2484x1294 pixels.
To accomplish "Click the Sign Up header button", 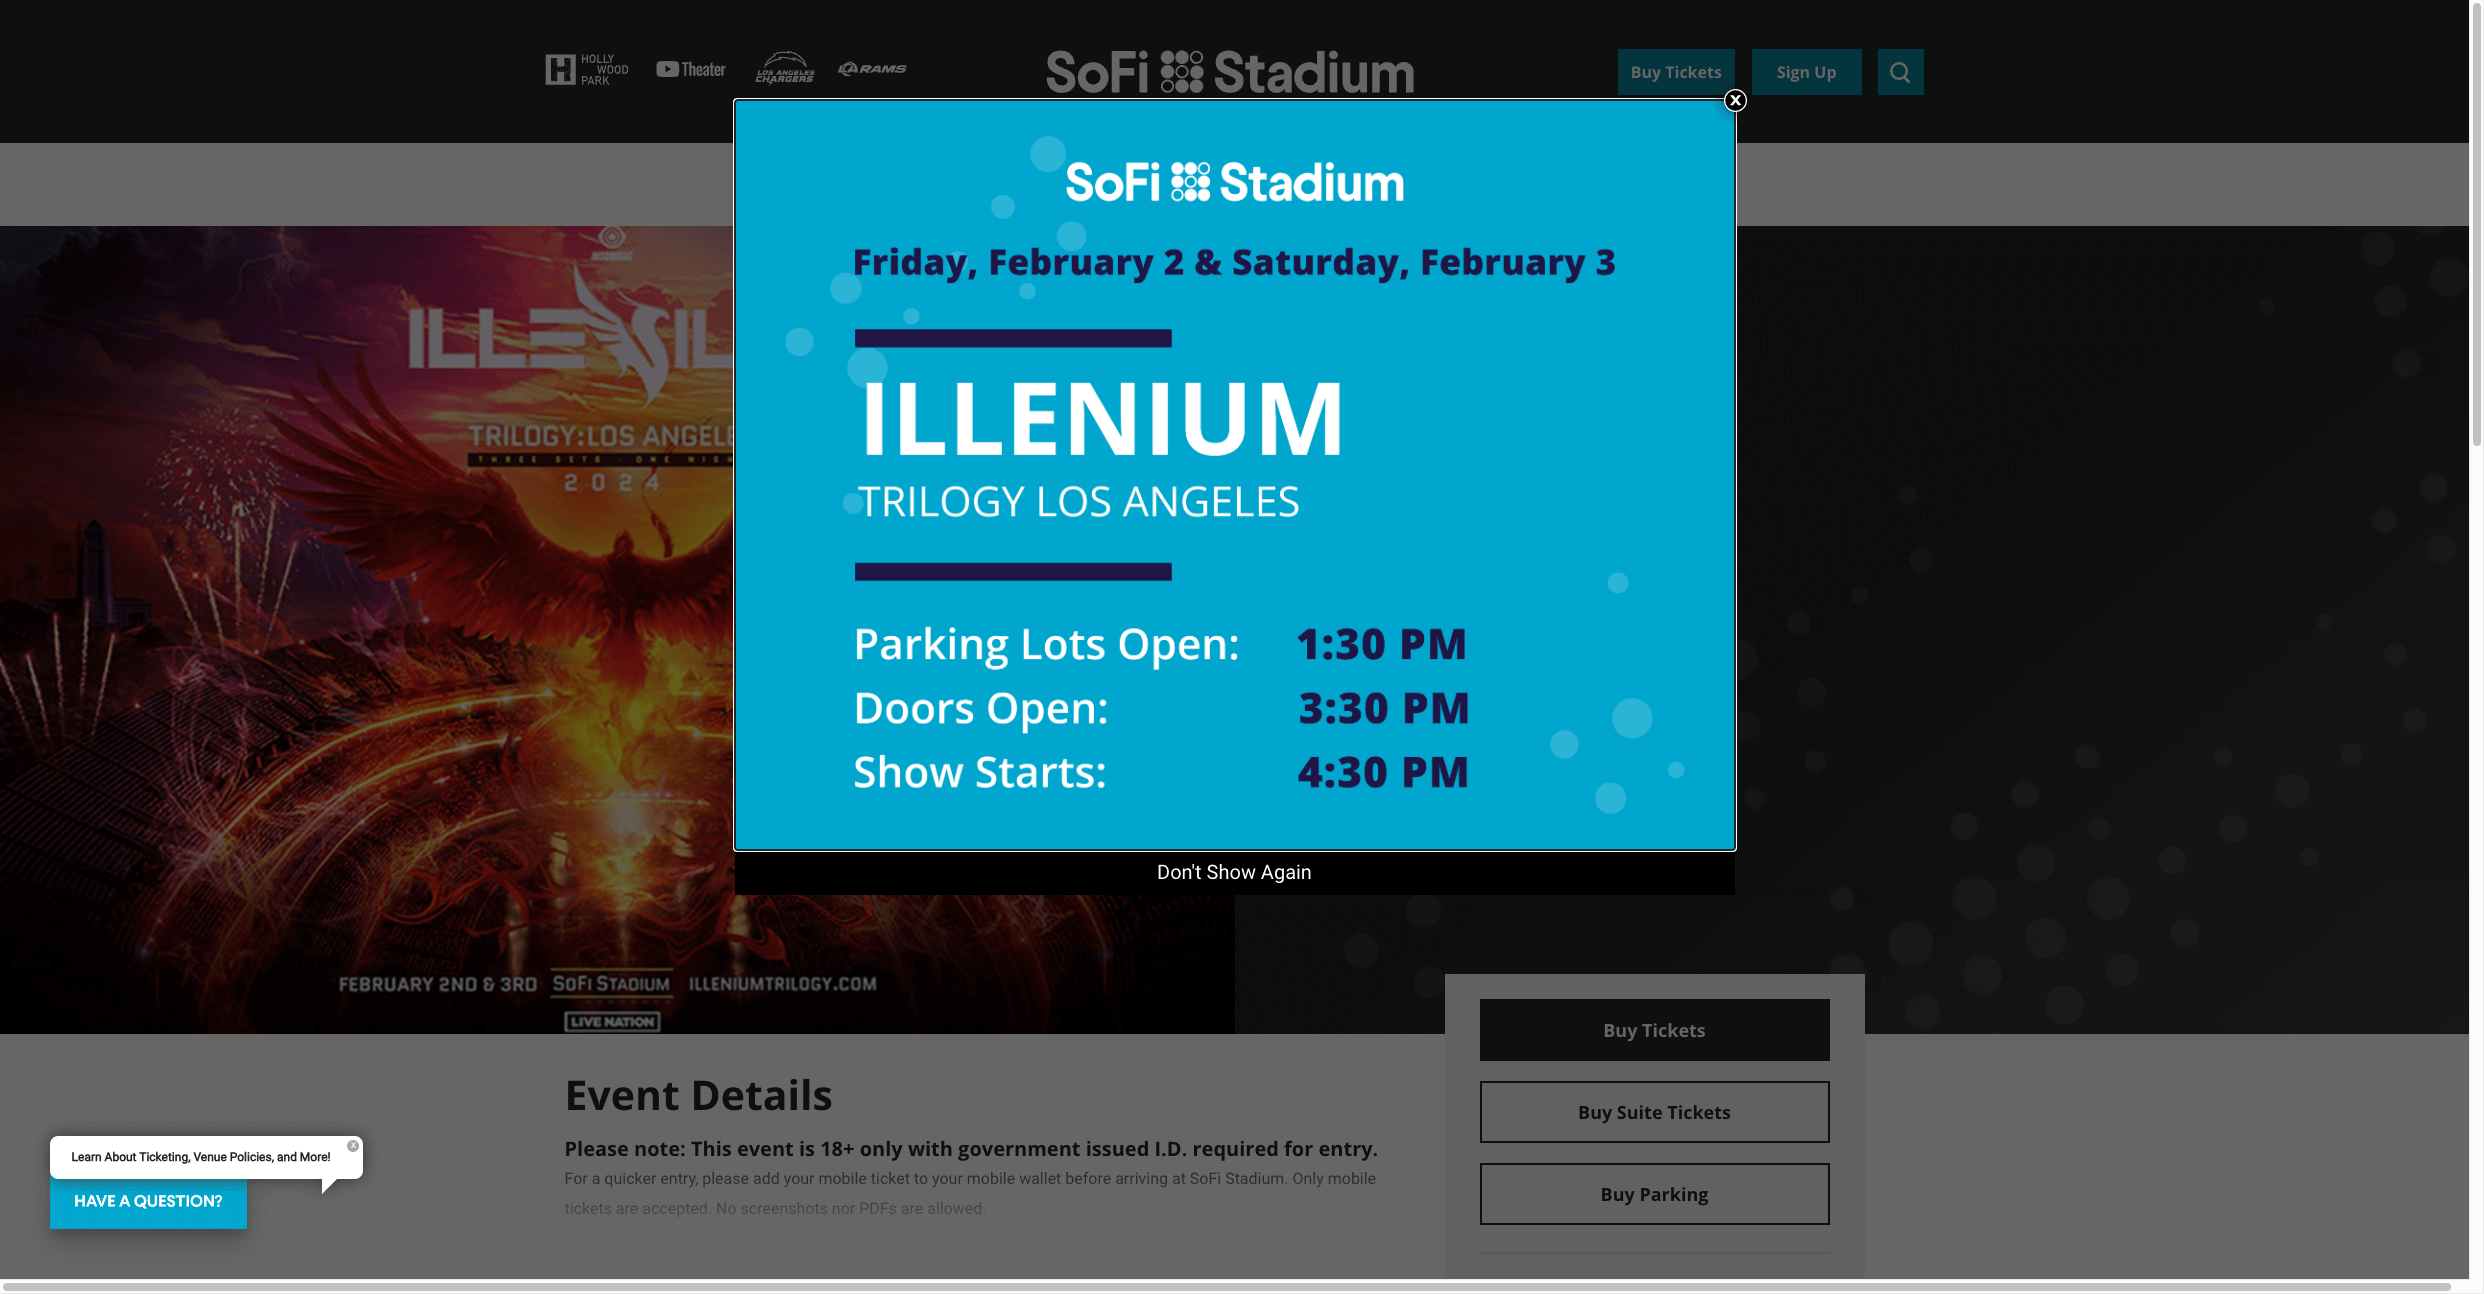I will (1806, 72).
